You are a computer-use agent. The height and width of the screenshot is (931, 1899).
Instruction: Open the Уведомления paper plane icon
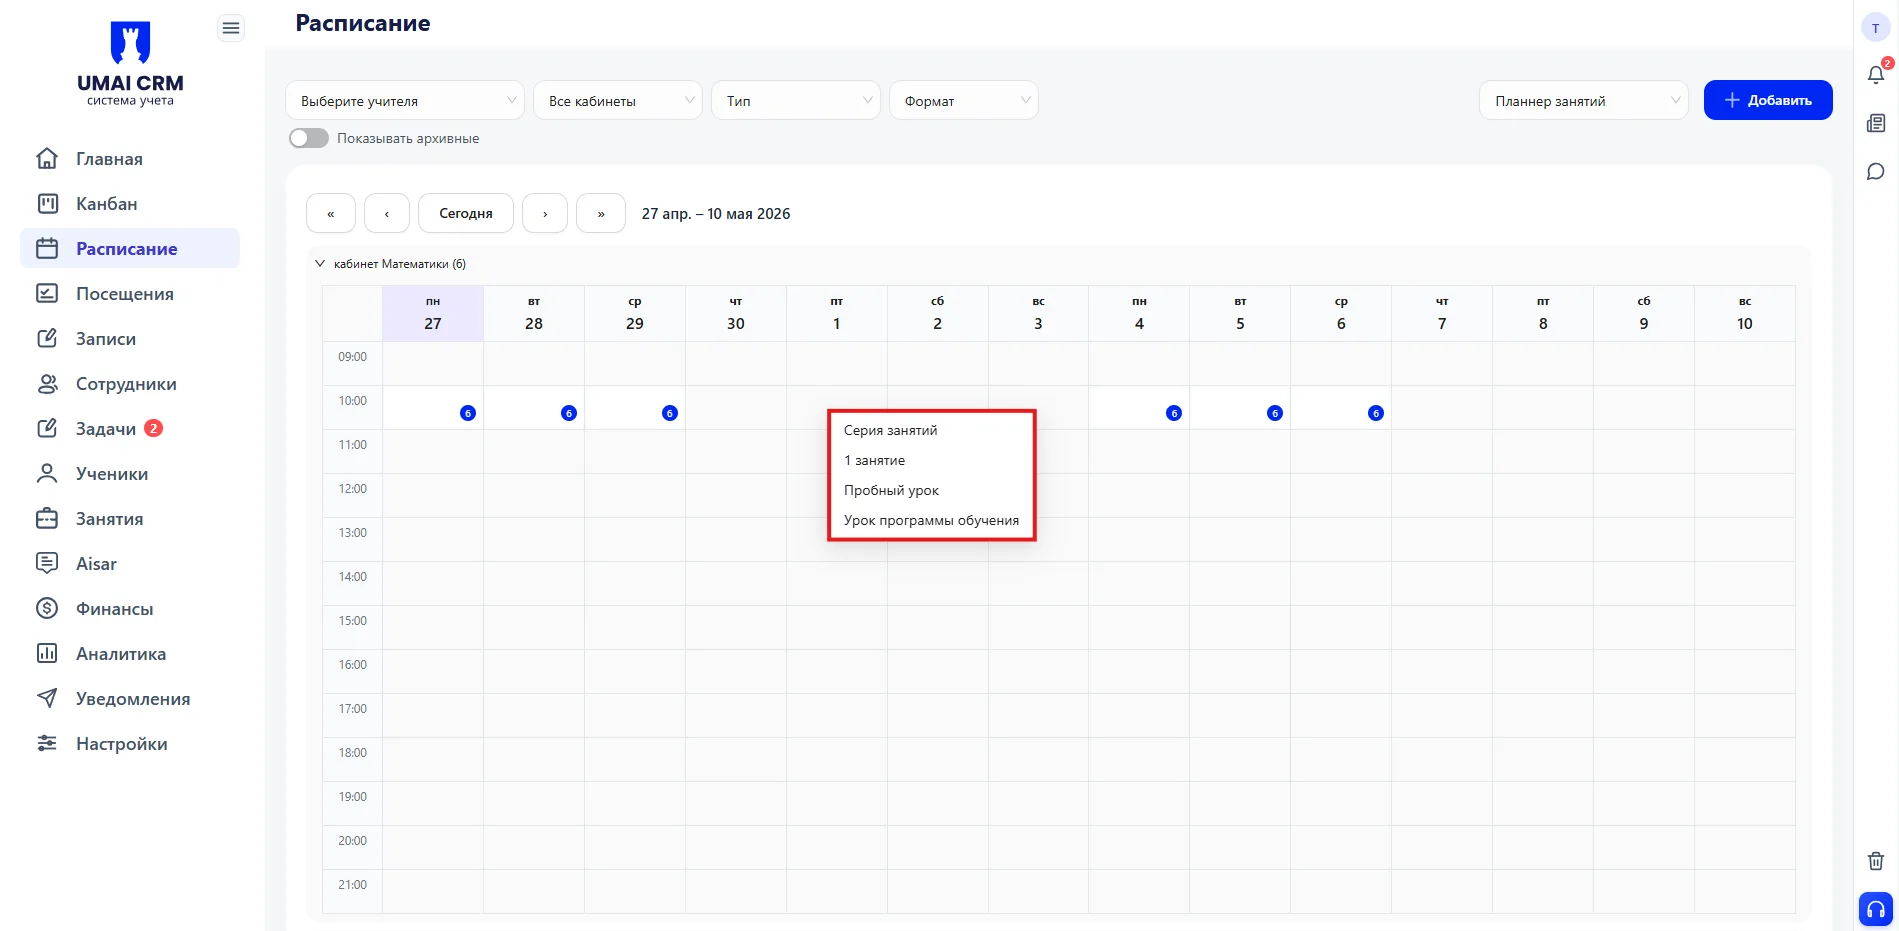[x=47, y=699]
